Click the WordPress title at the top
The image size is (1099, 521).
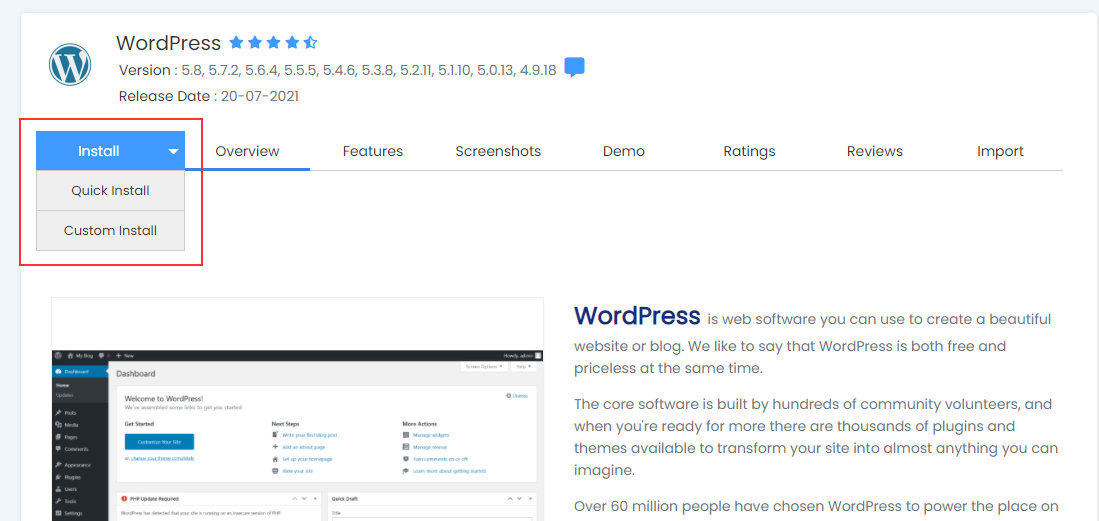pyautogui.click(x=168, y=43)
